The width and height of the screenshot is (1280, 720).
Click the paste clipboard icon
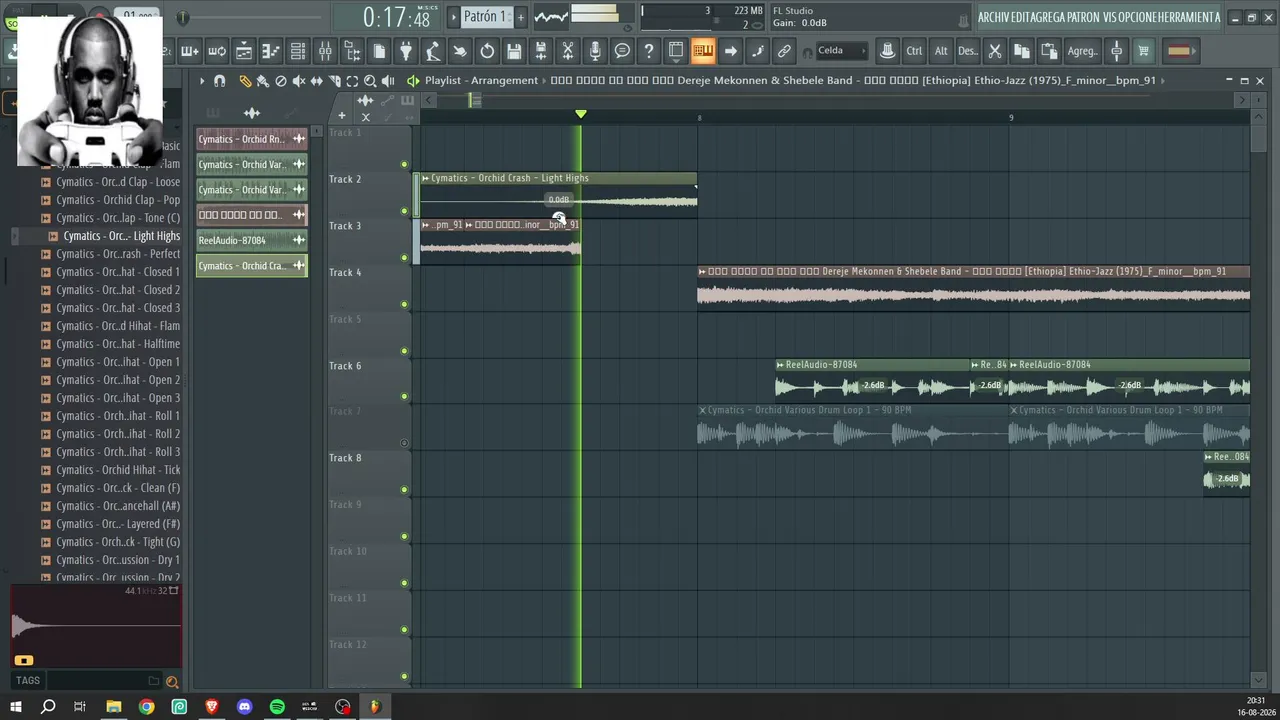pos(1049,51)
